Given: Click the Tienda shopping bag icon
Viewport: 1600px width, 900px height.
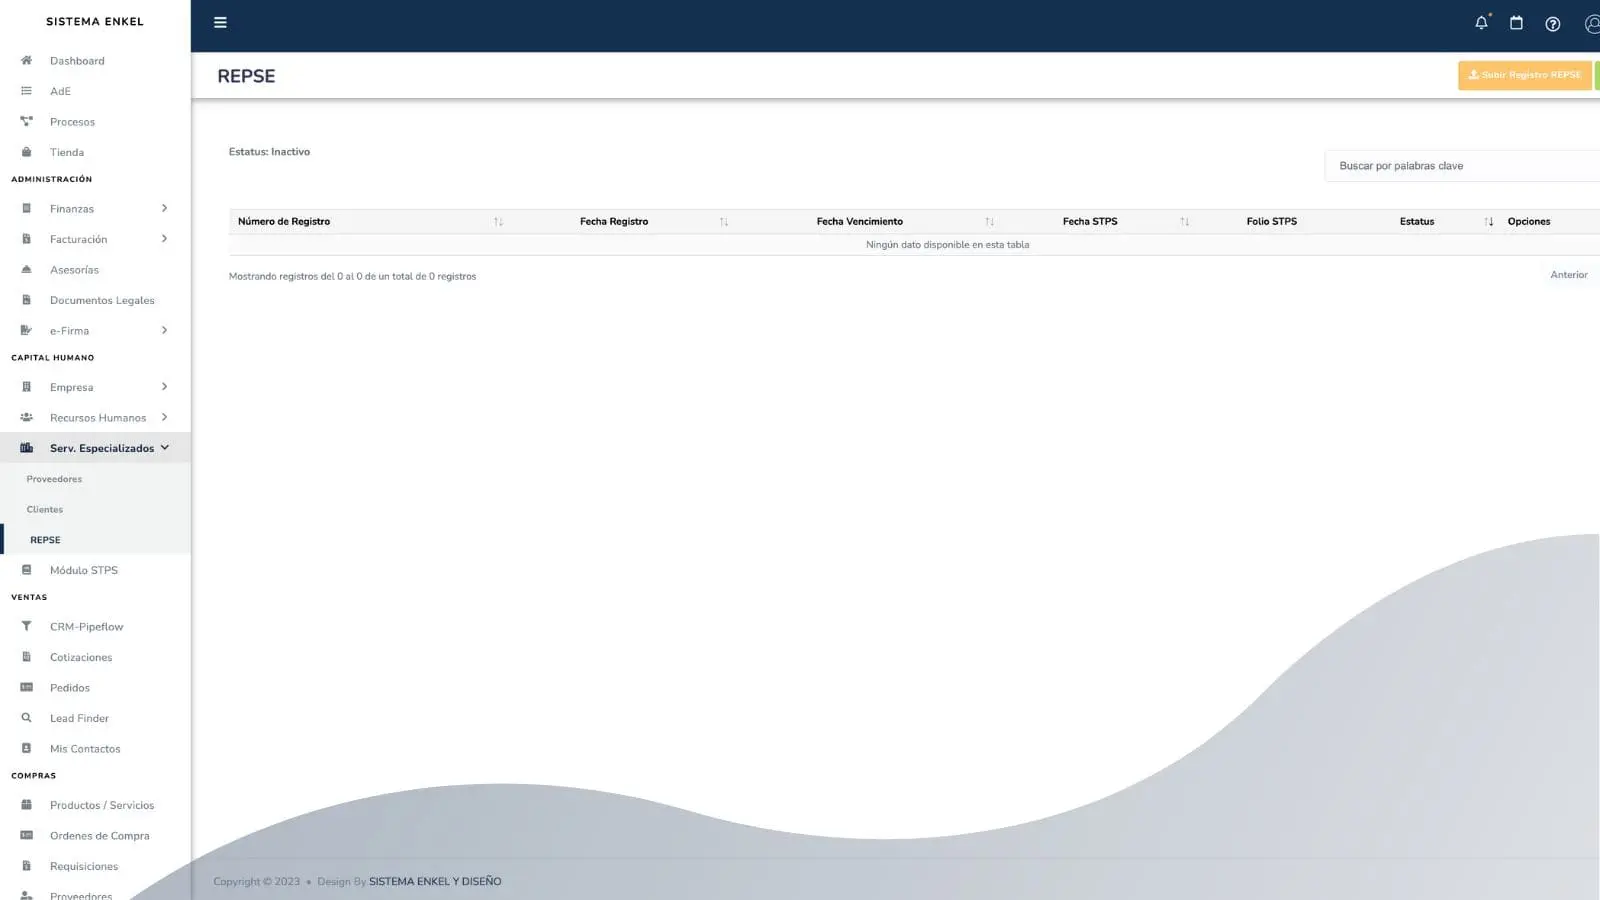Looking at the screenshot, I should (27, 152).
